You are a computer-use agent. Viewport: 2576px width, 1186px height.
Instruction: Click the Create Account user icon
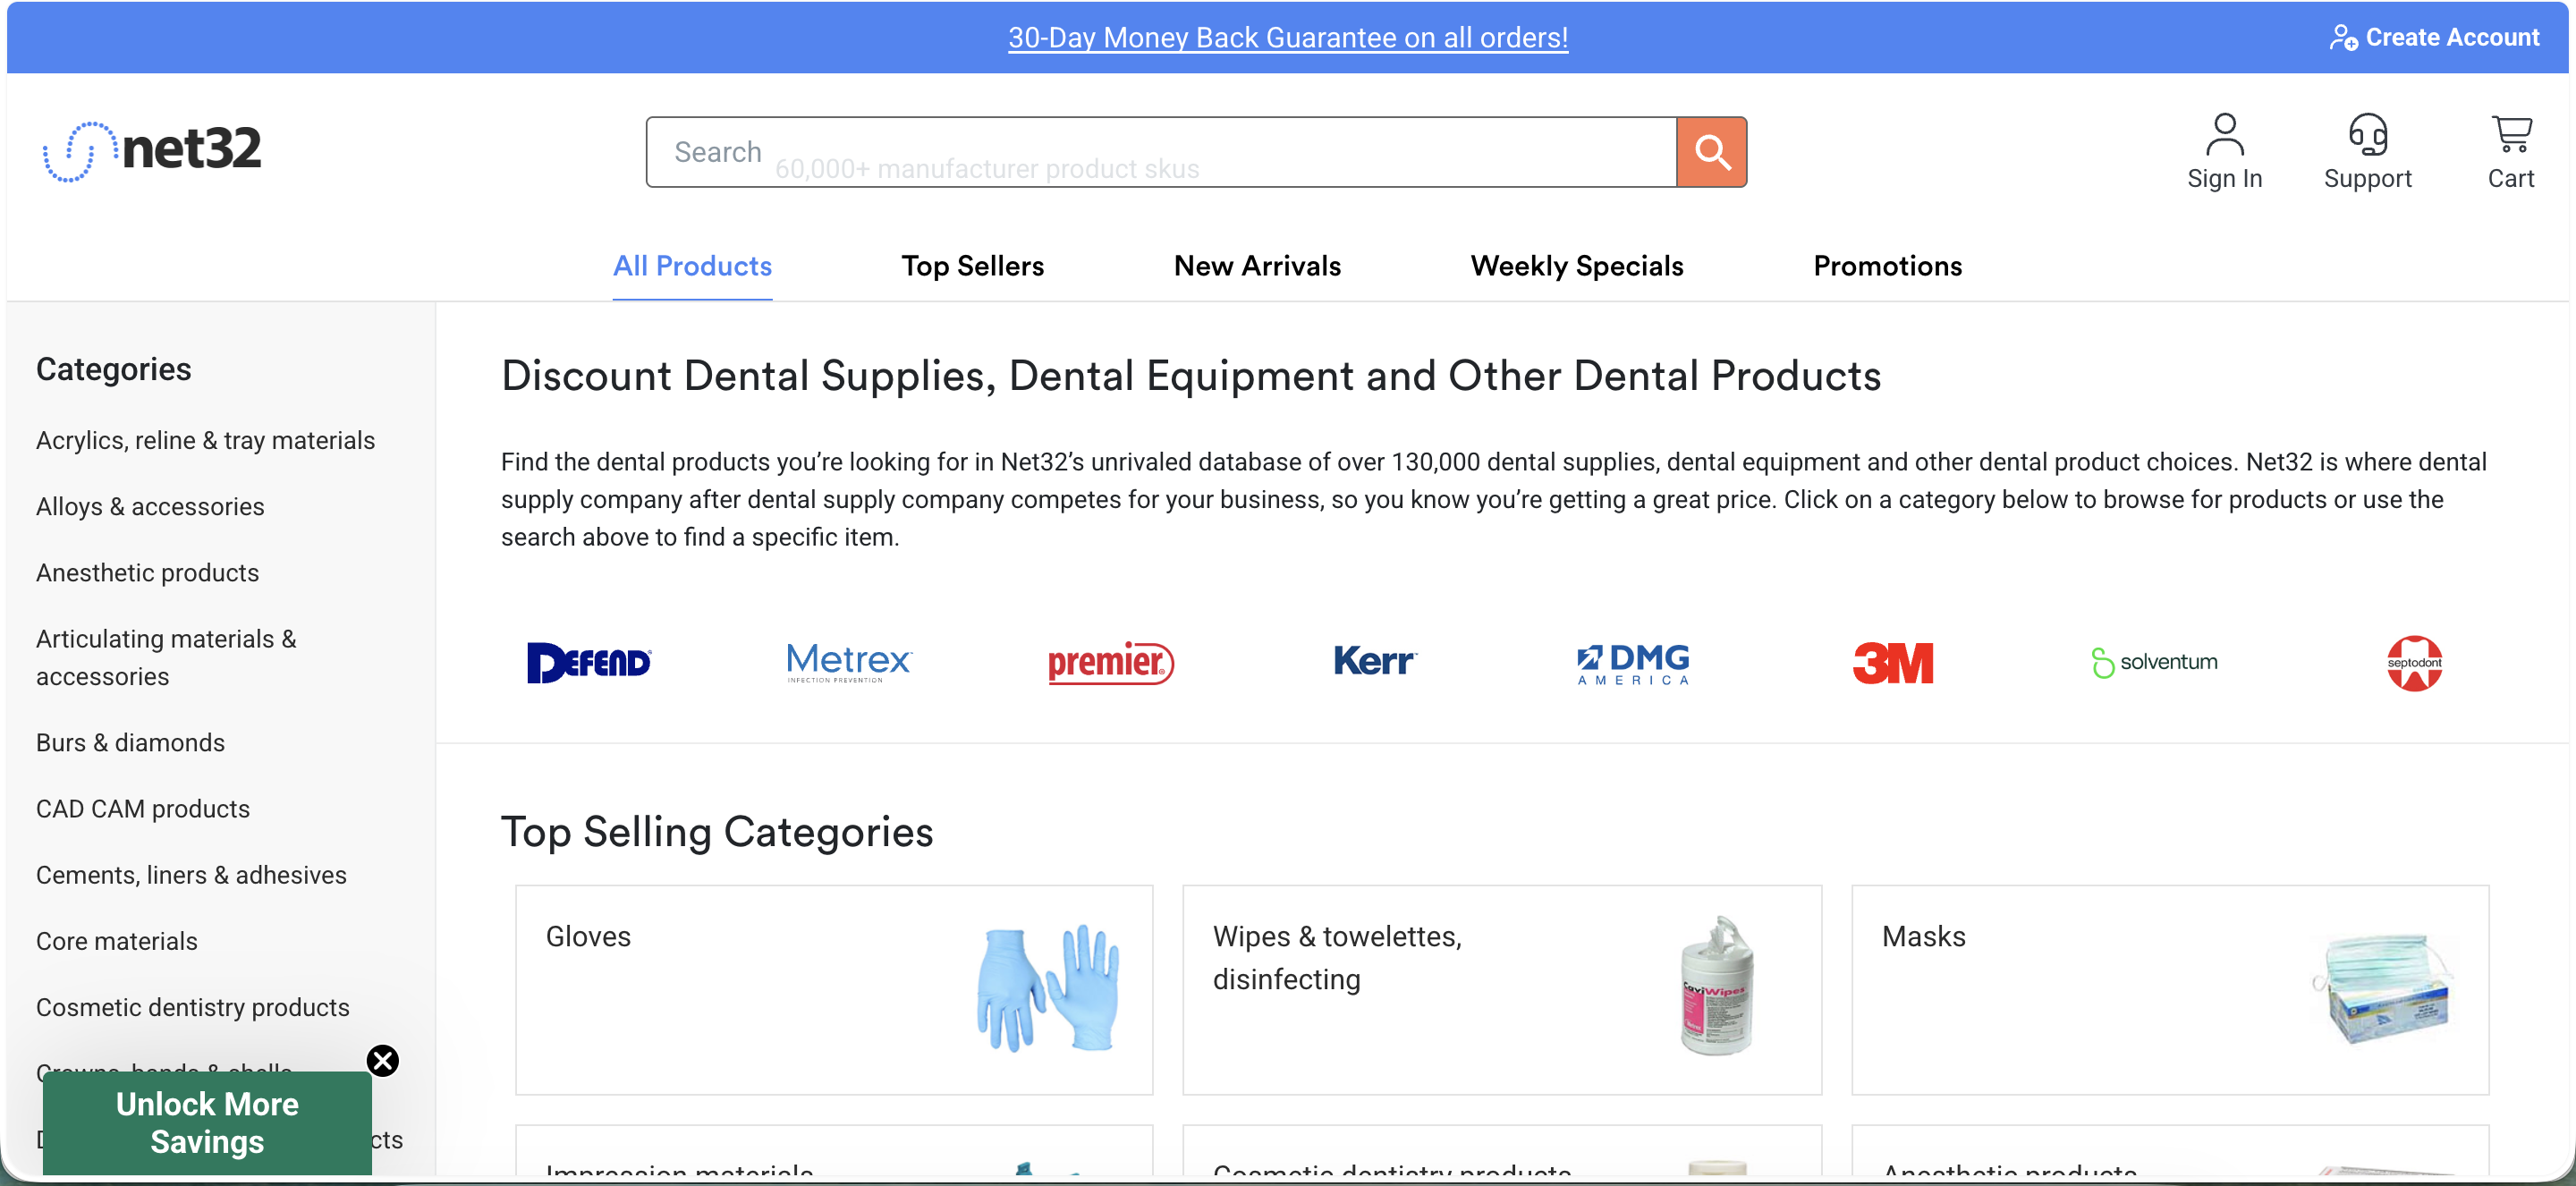[2343, 38]
